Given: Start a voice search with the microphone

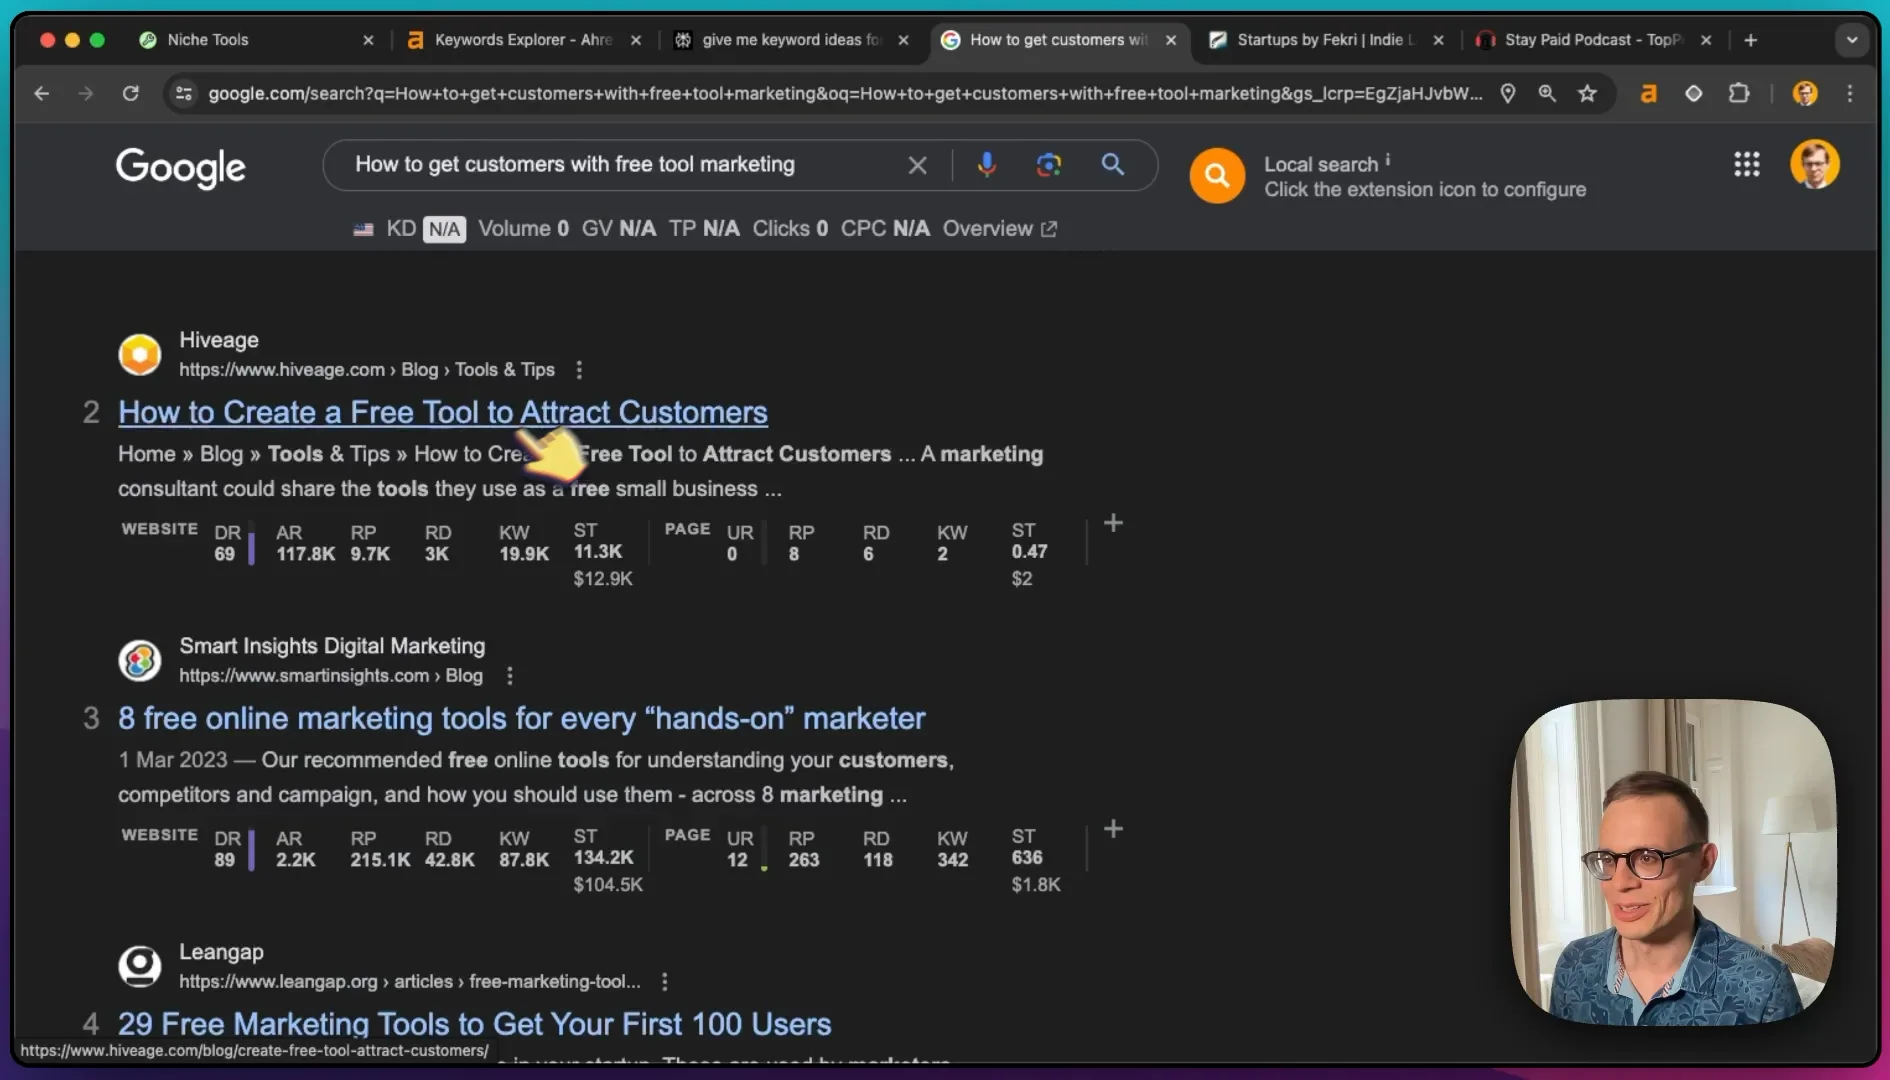Looking at the screenshot, I should click(986, 165).
